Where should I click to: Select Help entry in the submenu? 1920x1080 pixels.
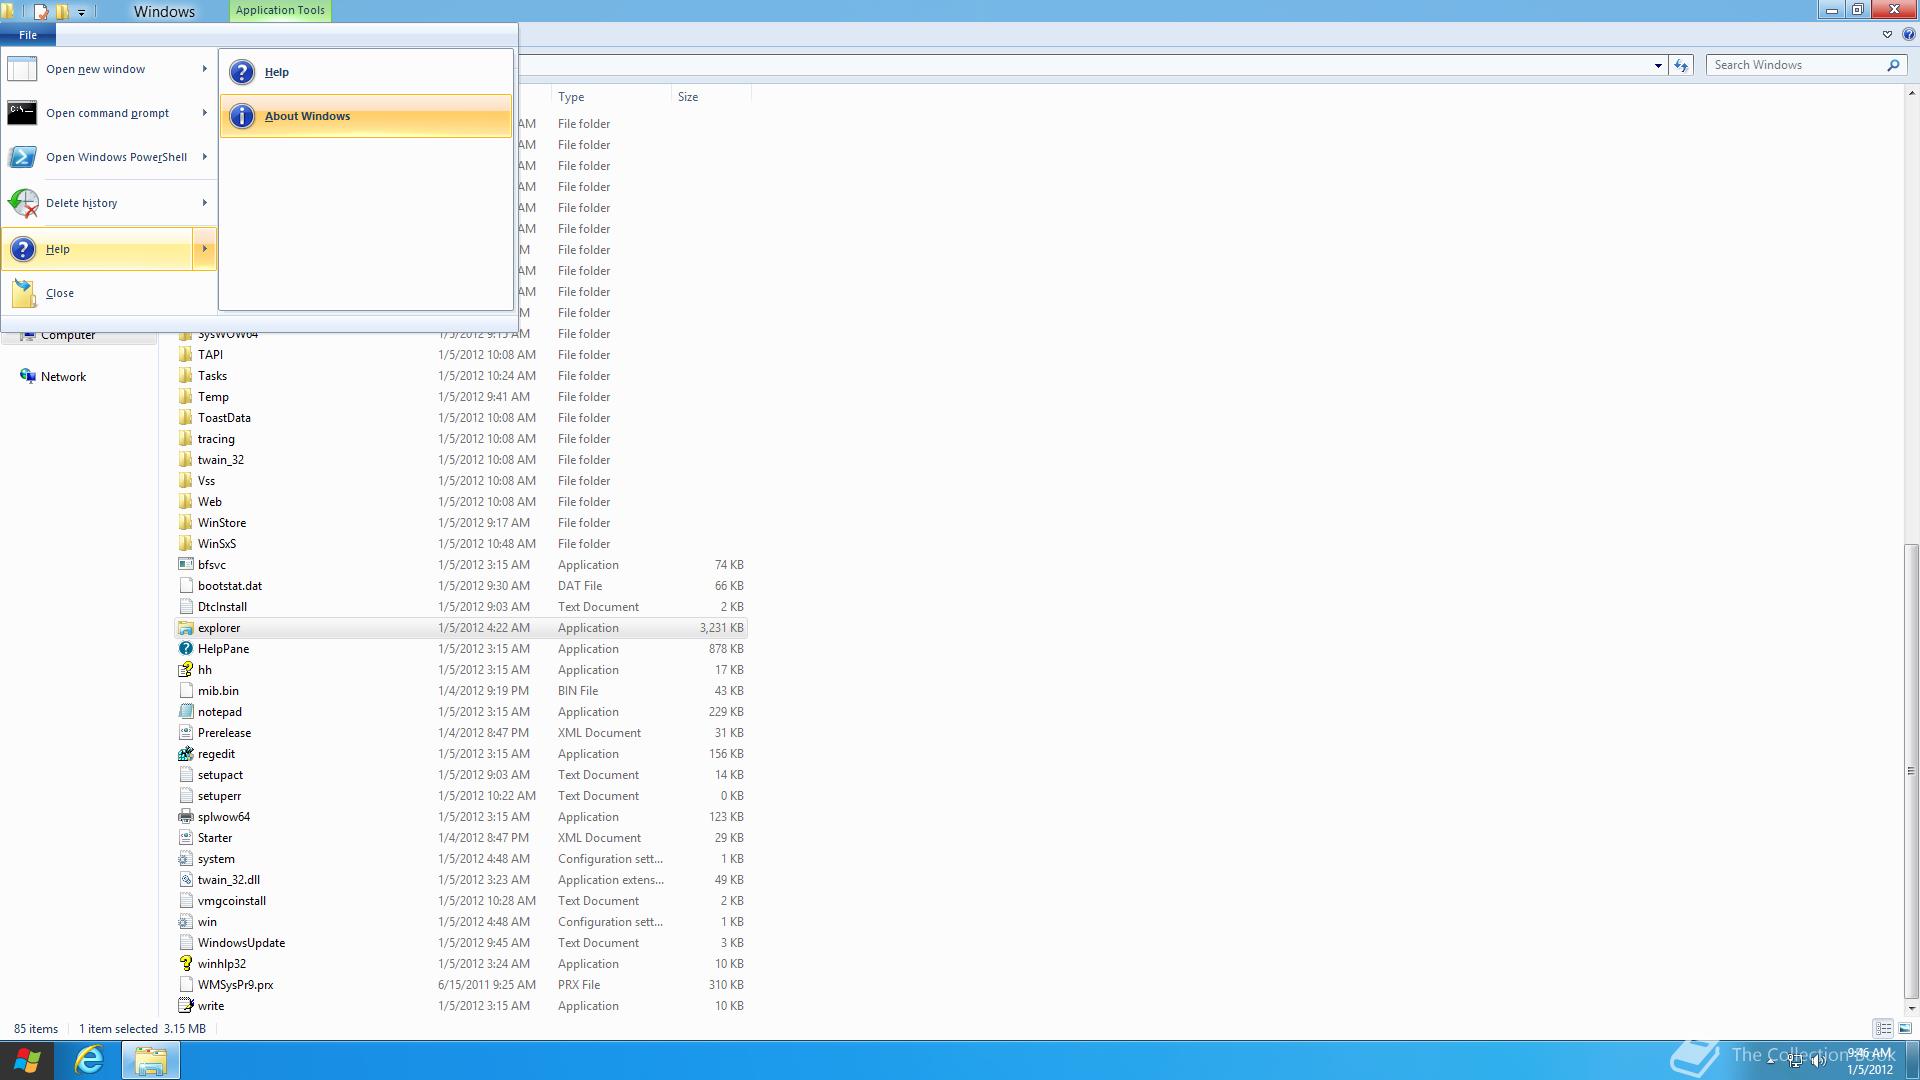(366, 72)
